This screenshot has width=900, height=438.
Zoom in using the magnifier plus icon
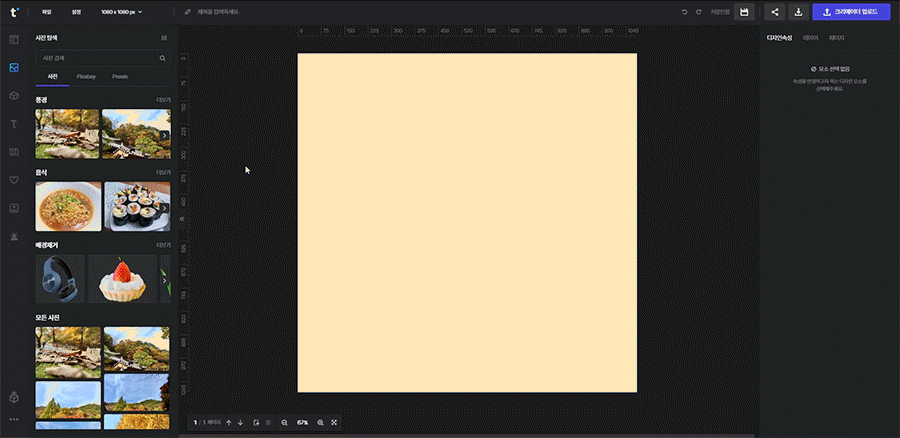(320, 423)
